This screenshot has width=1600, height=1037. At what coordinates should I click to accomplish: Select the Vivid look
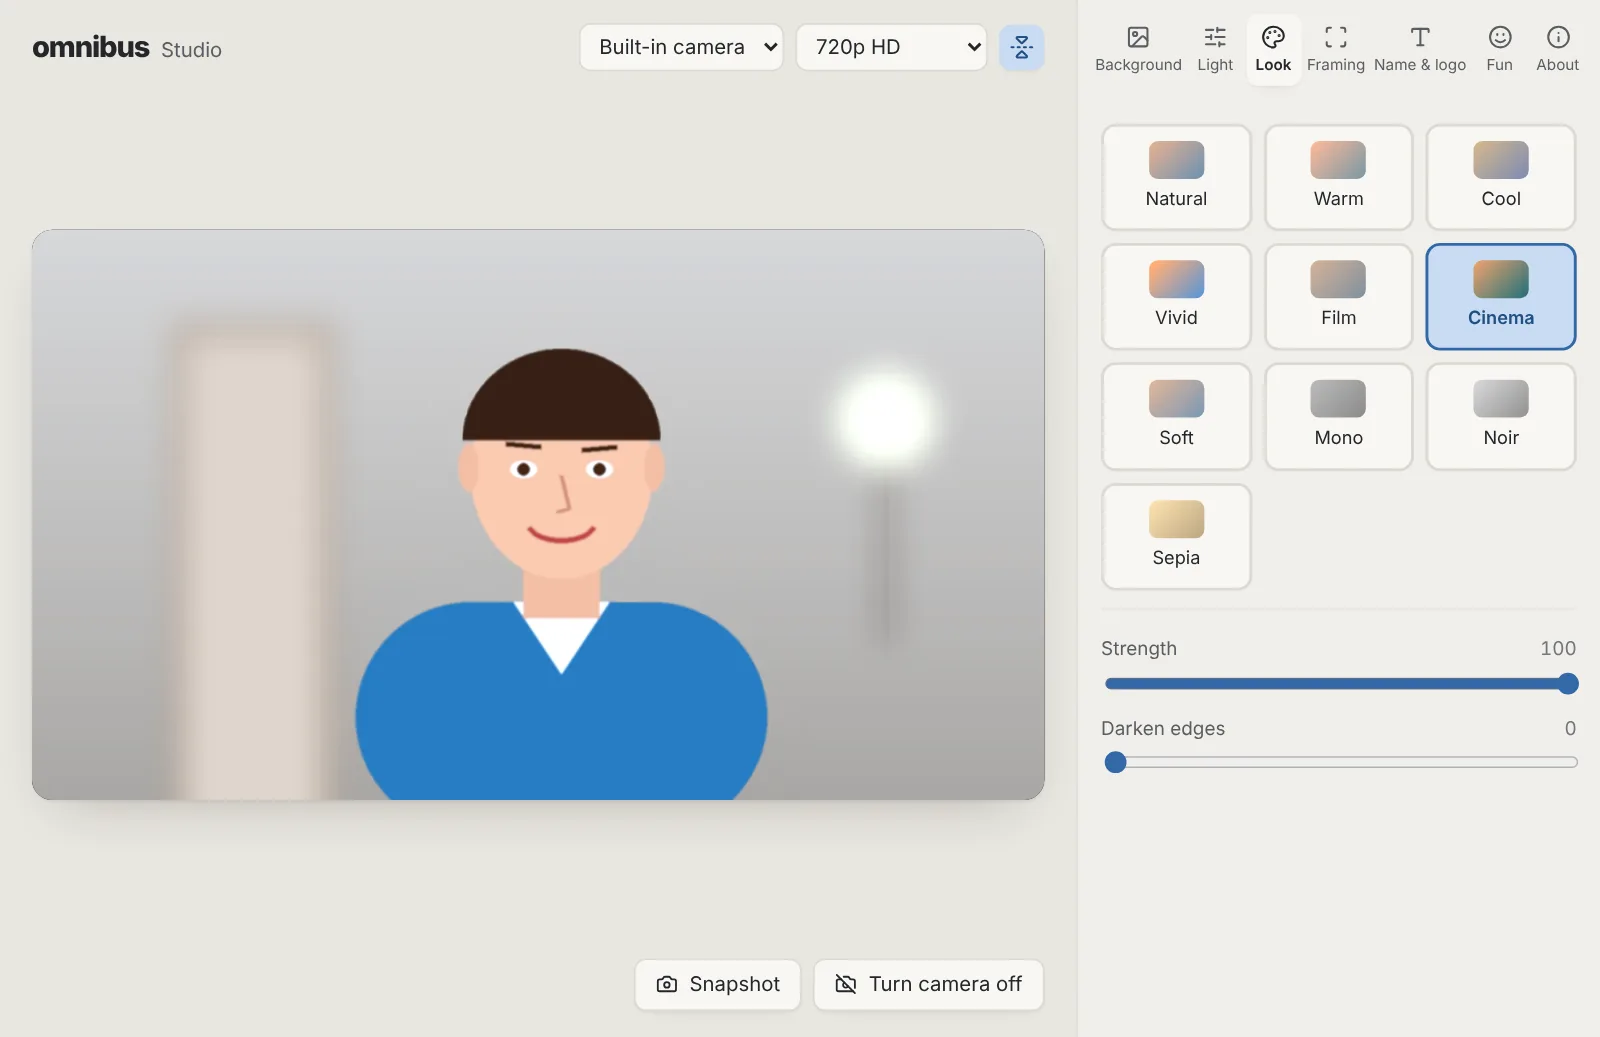1176,297
